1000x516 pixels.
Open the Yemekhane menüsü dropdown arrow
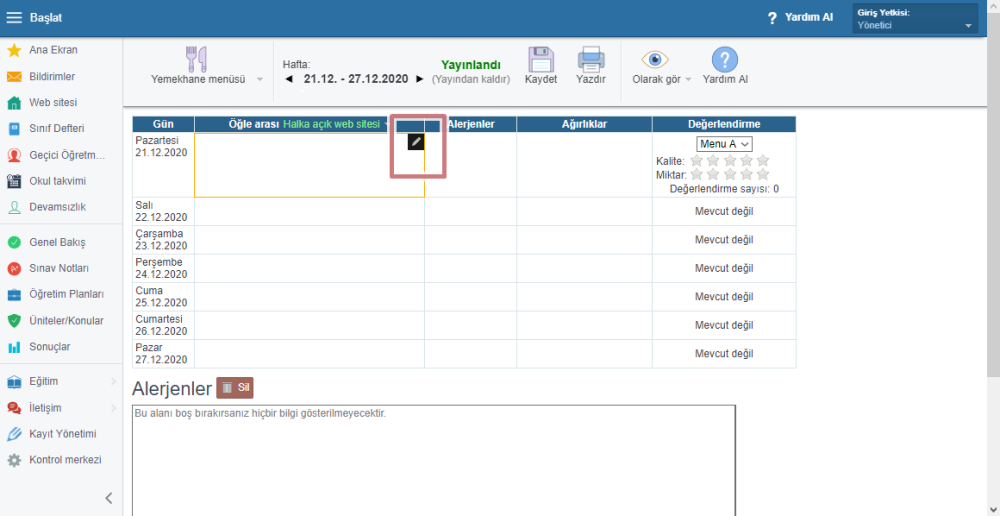point(260,80)
